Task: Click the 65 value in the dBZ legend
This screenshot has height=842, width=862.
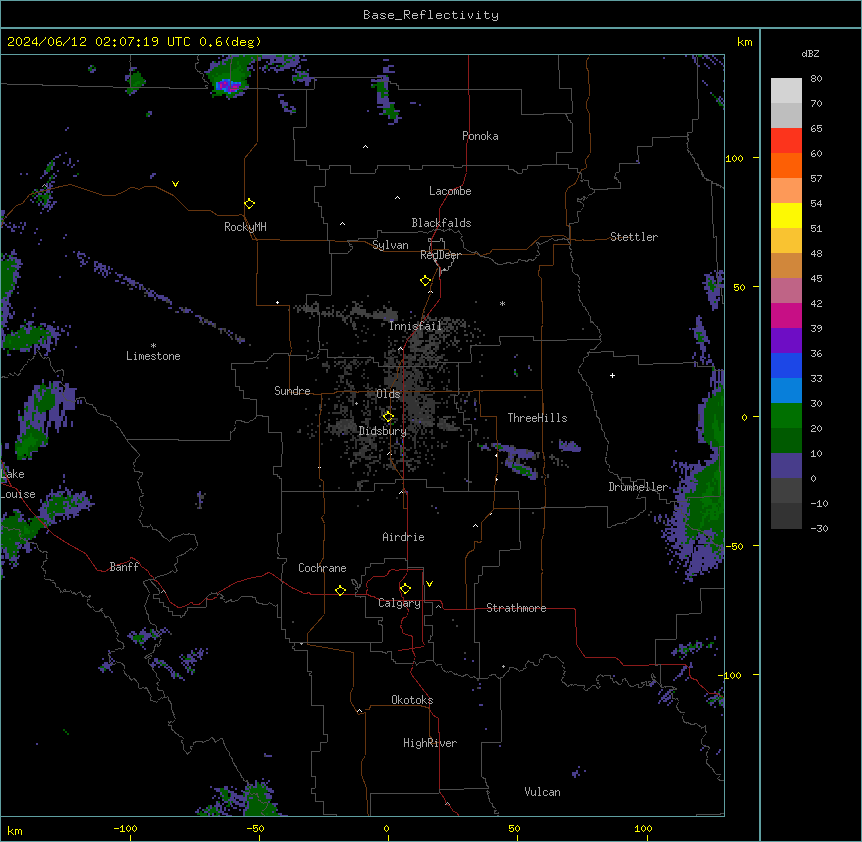Action: (816, 129)
